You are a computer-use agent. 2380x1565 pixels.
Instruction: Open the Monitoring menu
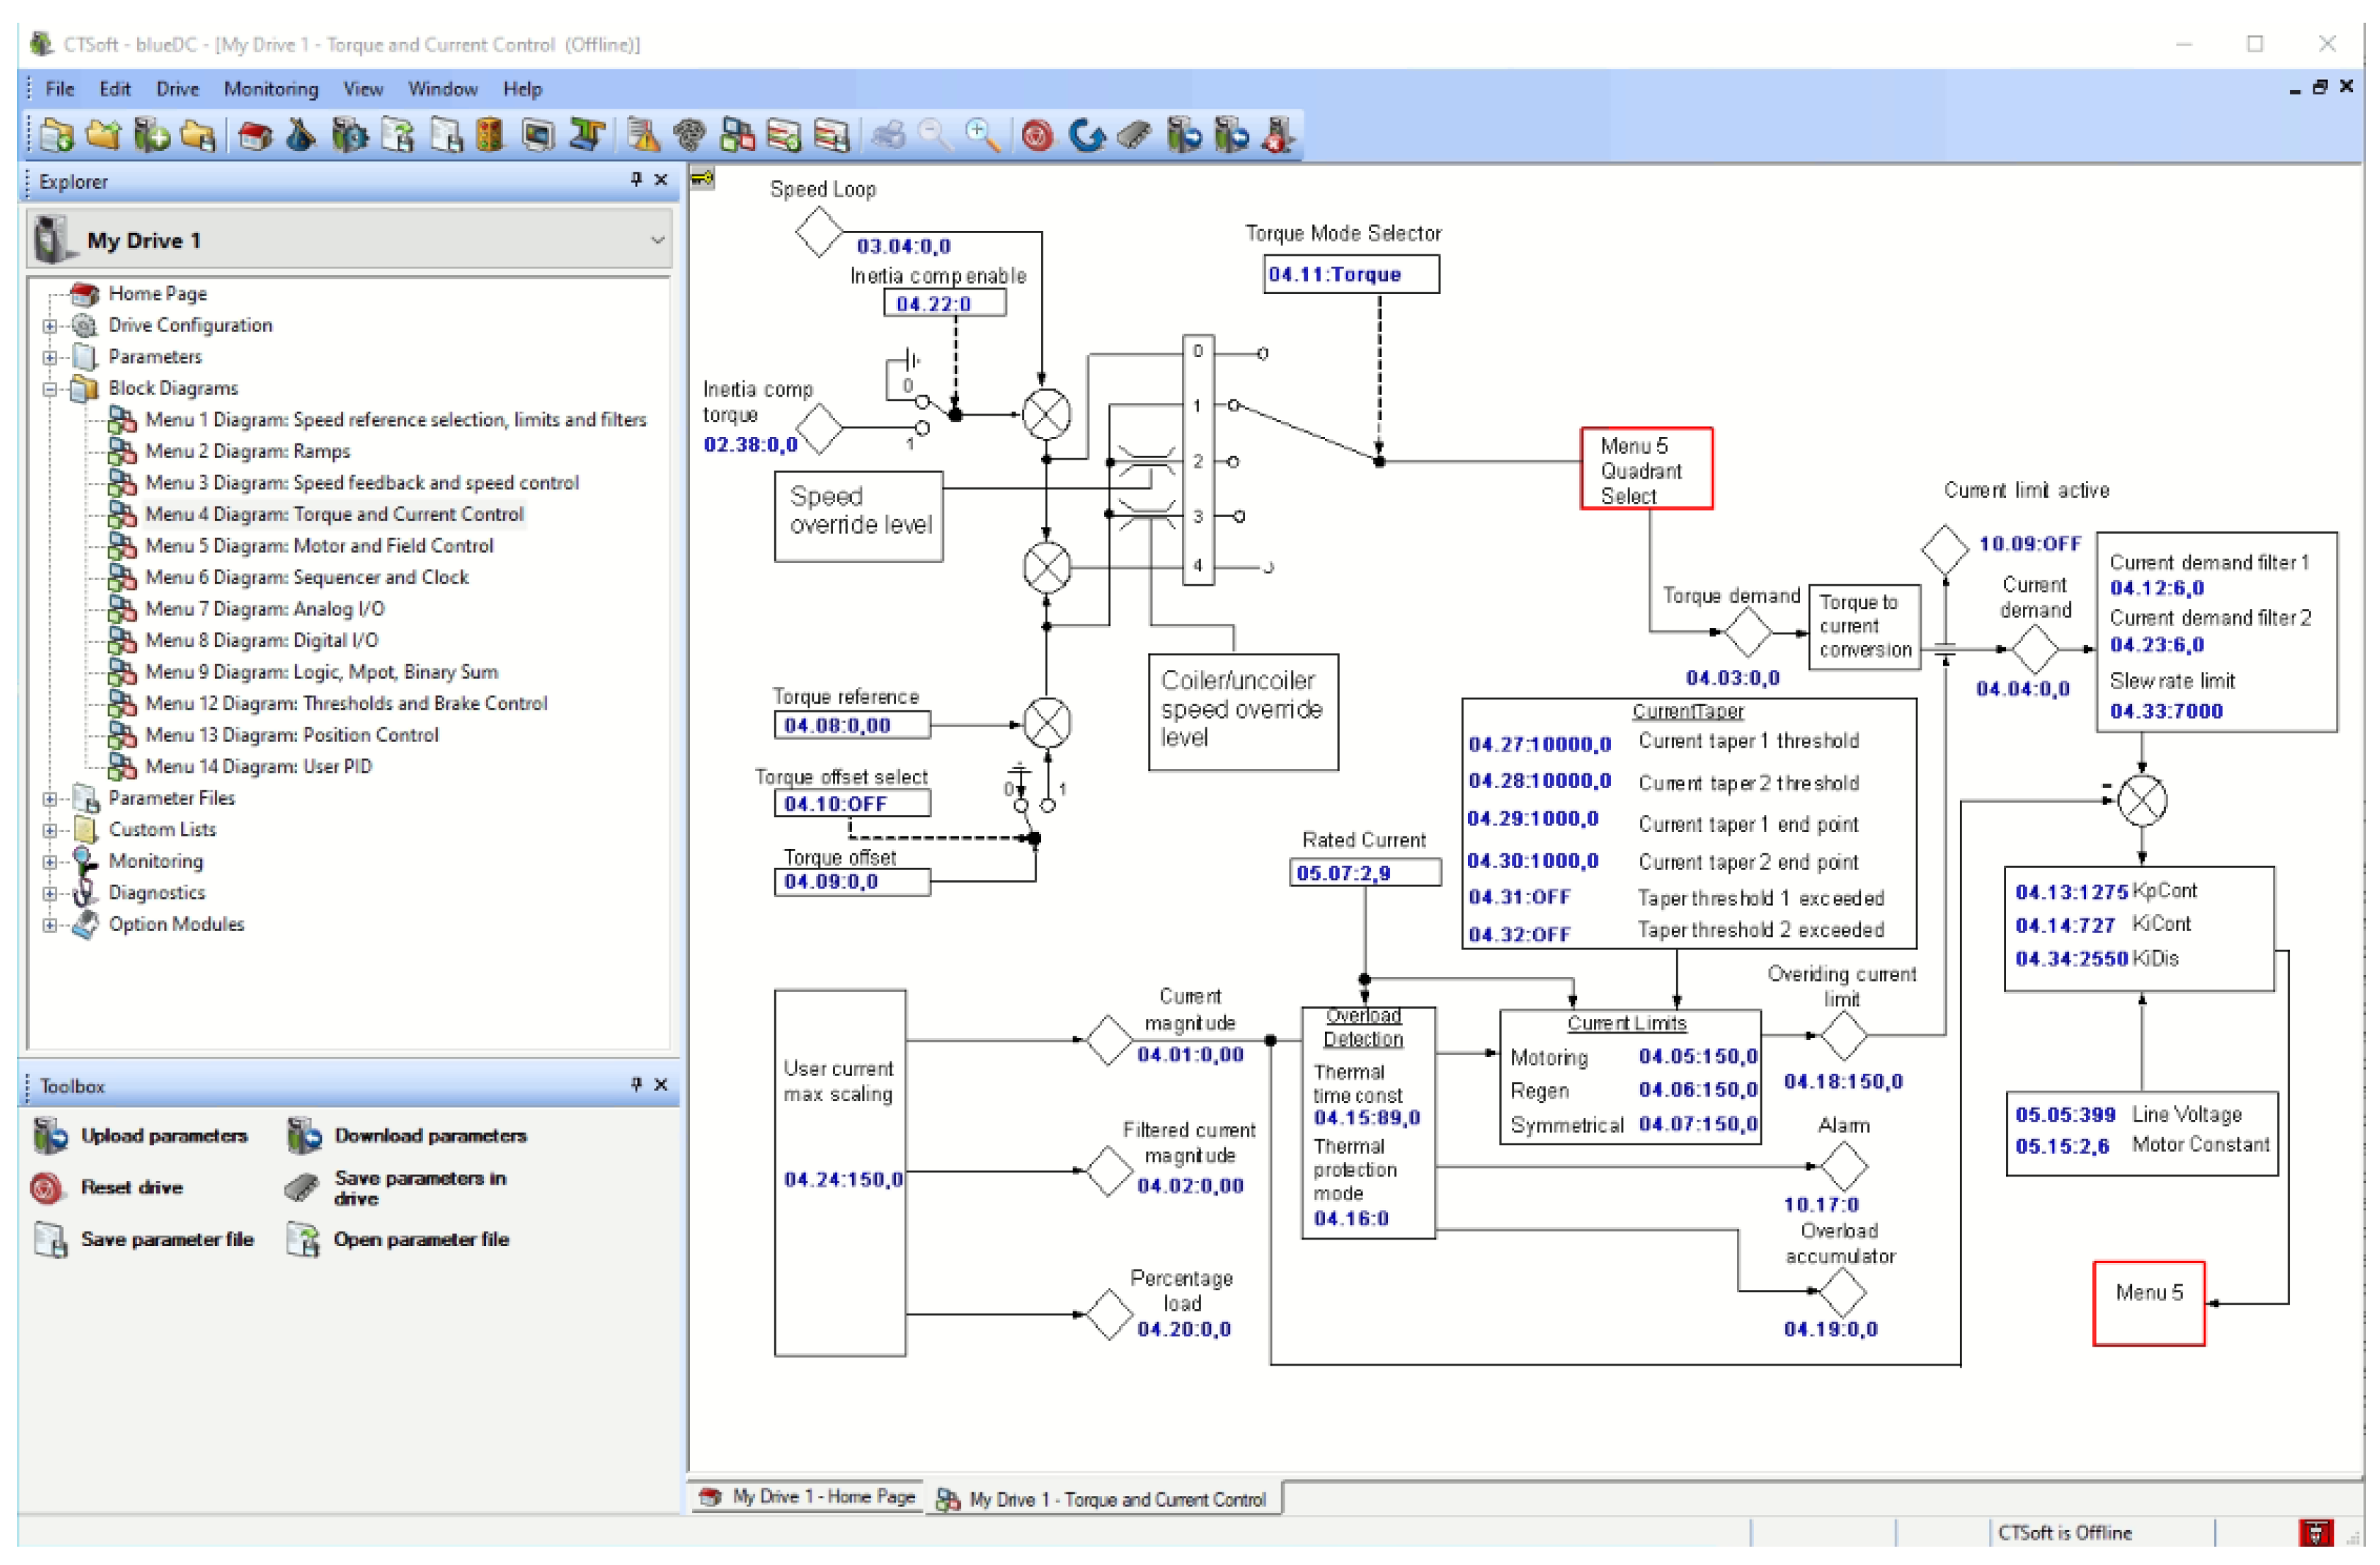click(x=270, y=89)
